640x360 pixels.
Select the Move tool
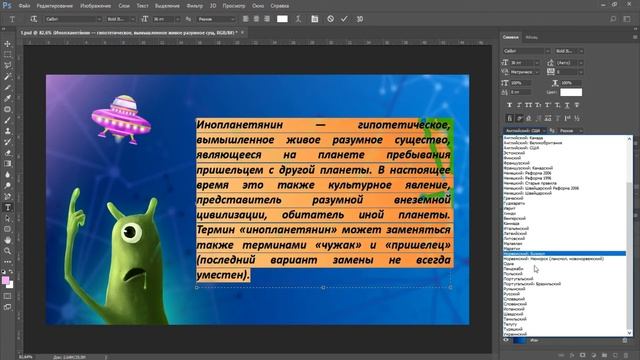pyautogui.click(x=7, y=44)
